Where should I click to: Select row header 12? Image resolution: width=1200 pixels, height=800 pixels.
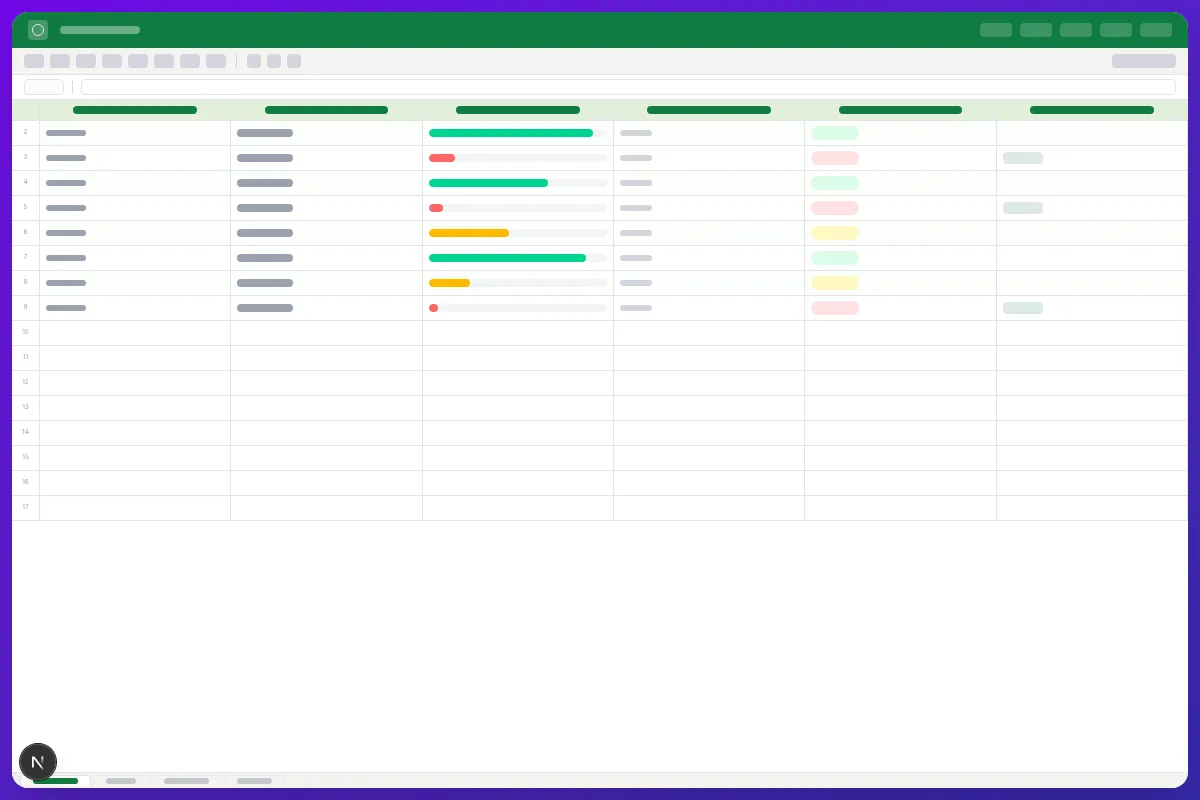pos(26,383)
